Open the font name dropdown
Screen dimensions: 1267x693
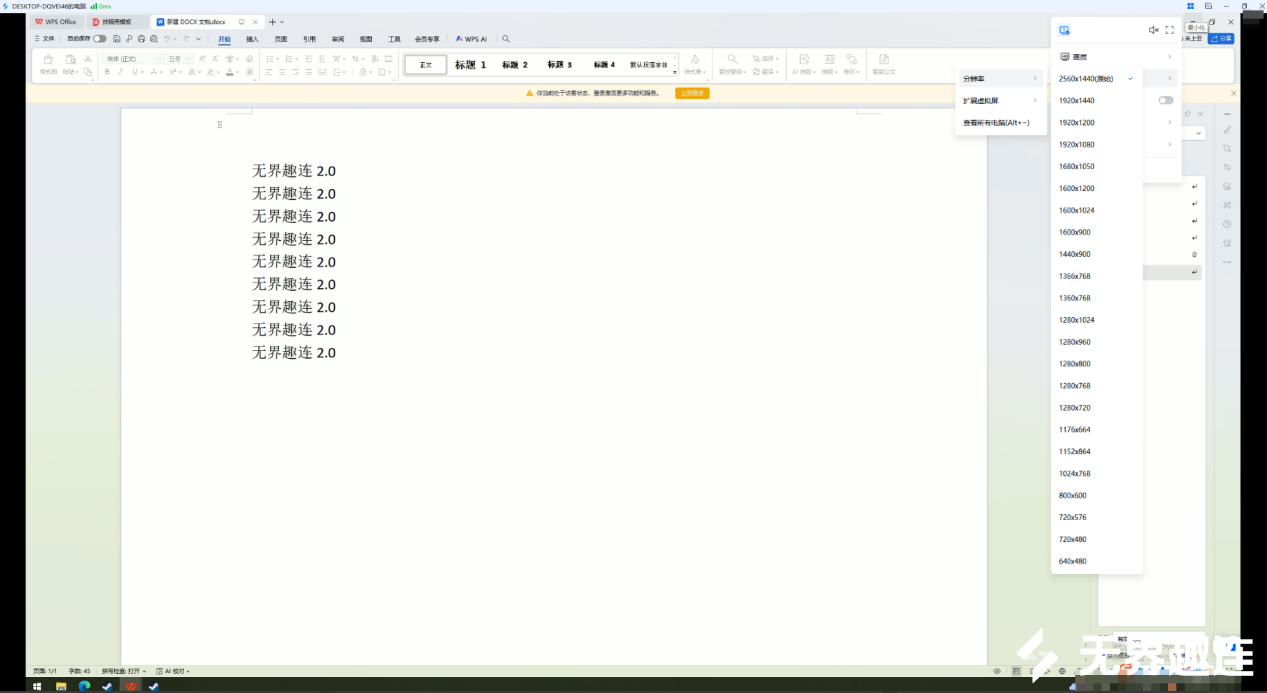tap(133, 59)
